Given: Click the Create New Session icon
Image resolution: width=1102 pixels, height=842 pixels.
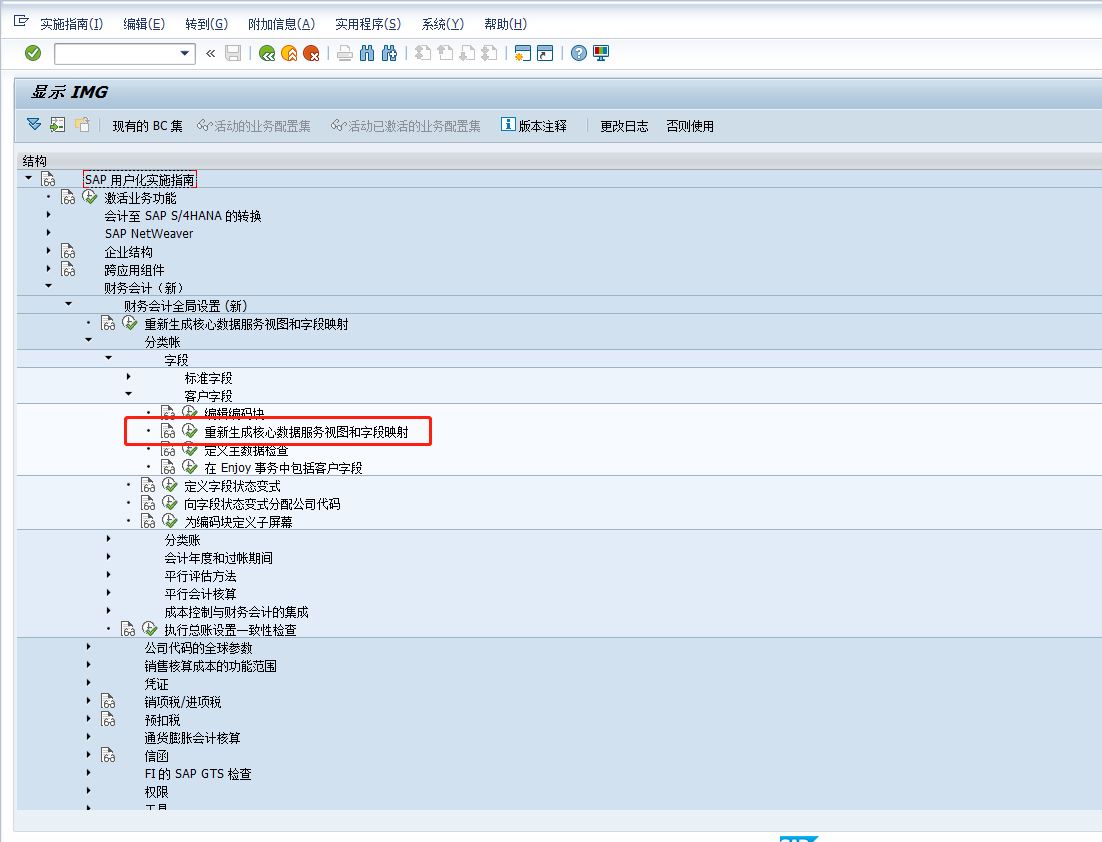Looking at the screenshot, I should [522, 53].
